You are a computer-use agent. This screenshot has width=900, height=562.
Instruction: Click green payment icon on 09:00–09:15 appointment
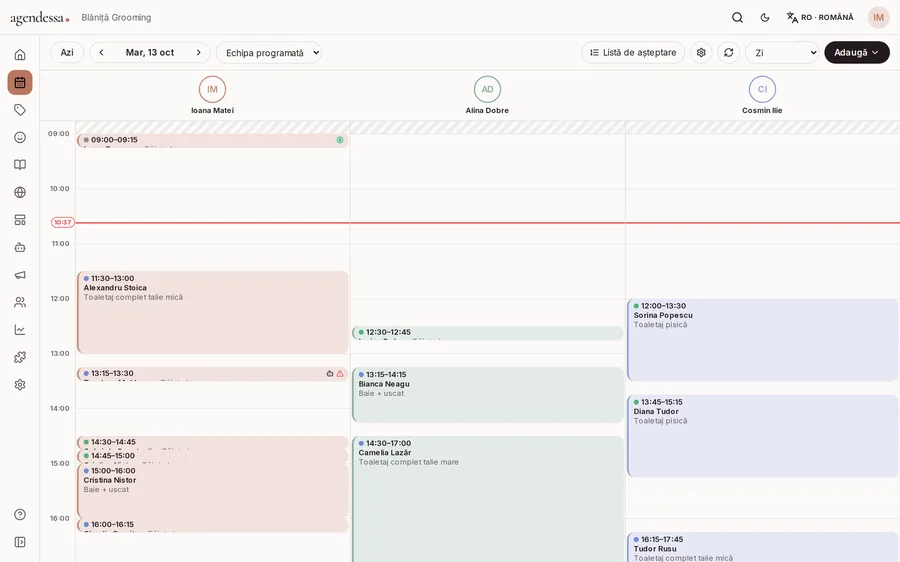pos(340,139)
